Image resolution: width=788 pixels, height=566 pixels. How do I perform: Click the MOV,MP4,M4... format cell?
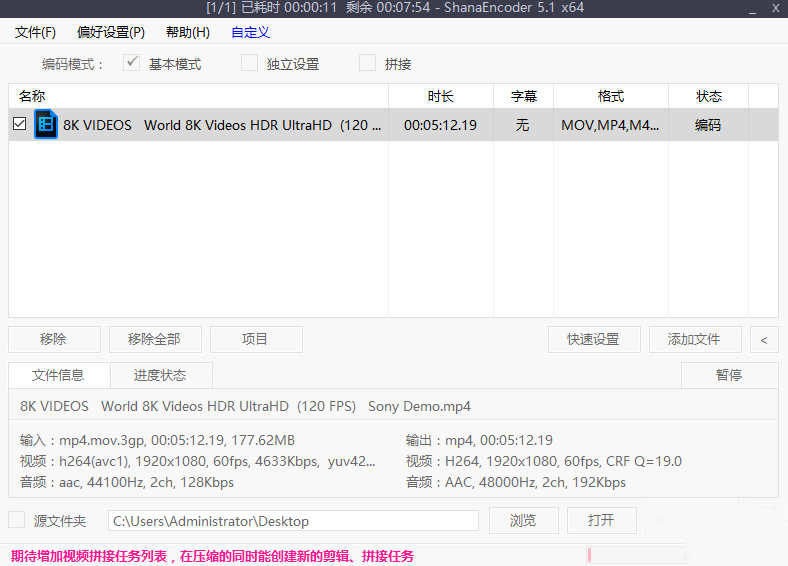pos(610,125)
